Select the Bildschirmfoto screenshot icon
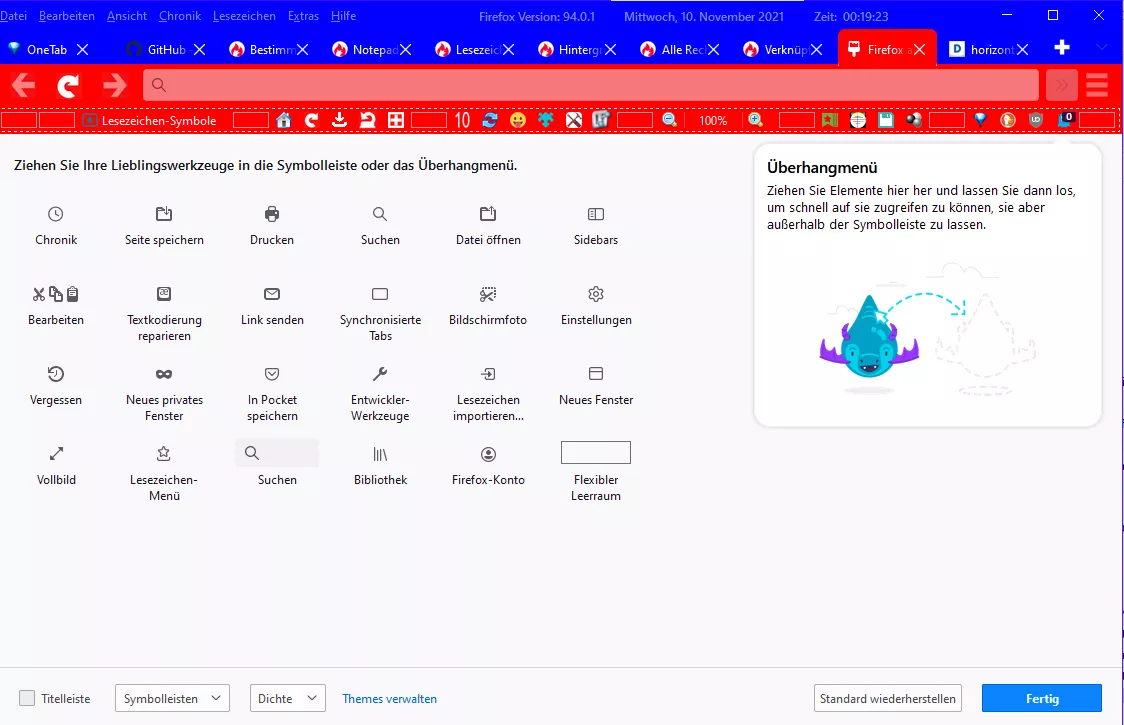This screenshot has height=725, width=1124. pos(488,294)
